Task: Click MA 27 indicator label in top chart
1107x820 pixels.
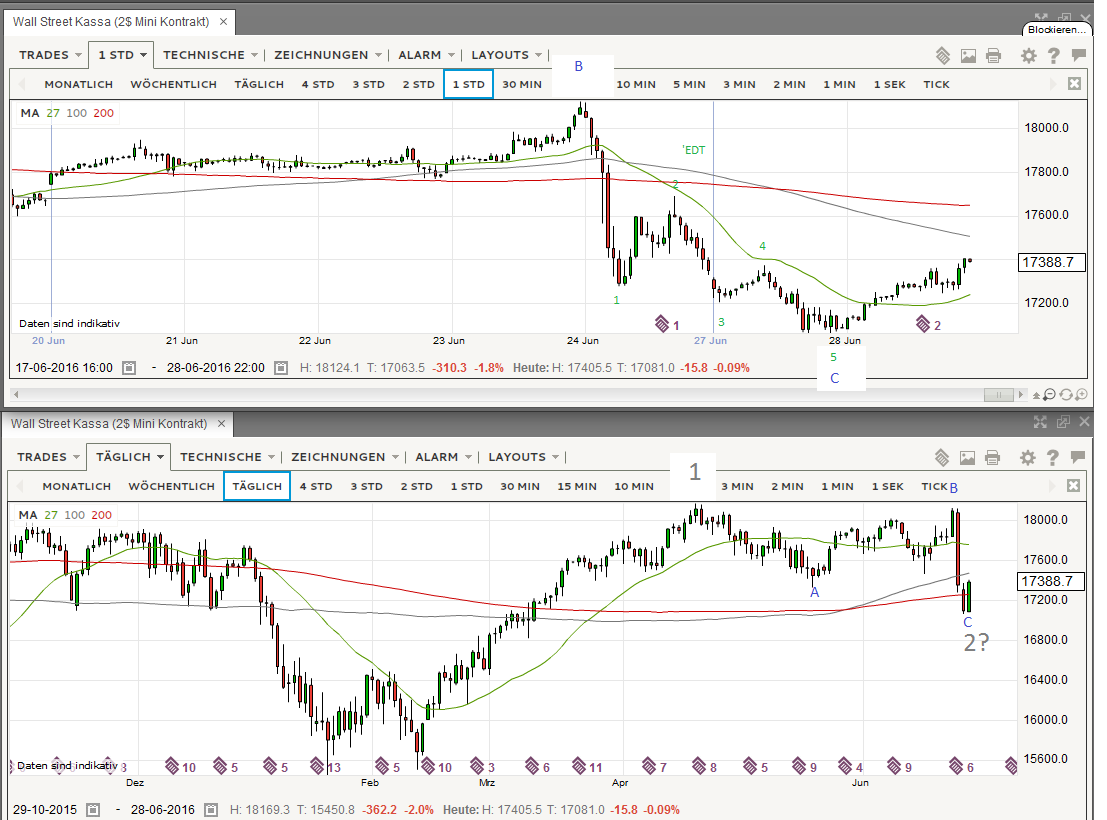Action: click(x=53, y=113)
